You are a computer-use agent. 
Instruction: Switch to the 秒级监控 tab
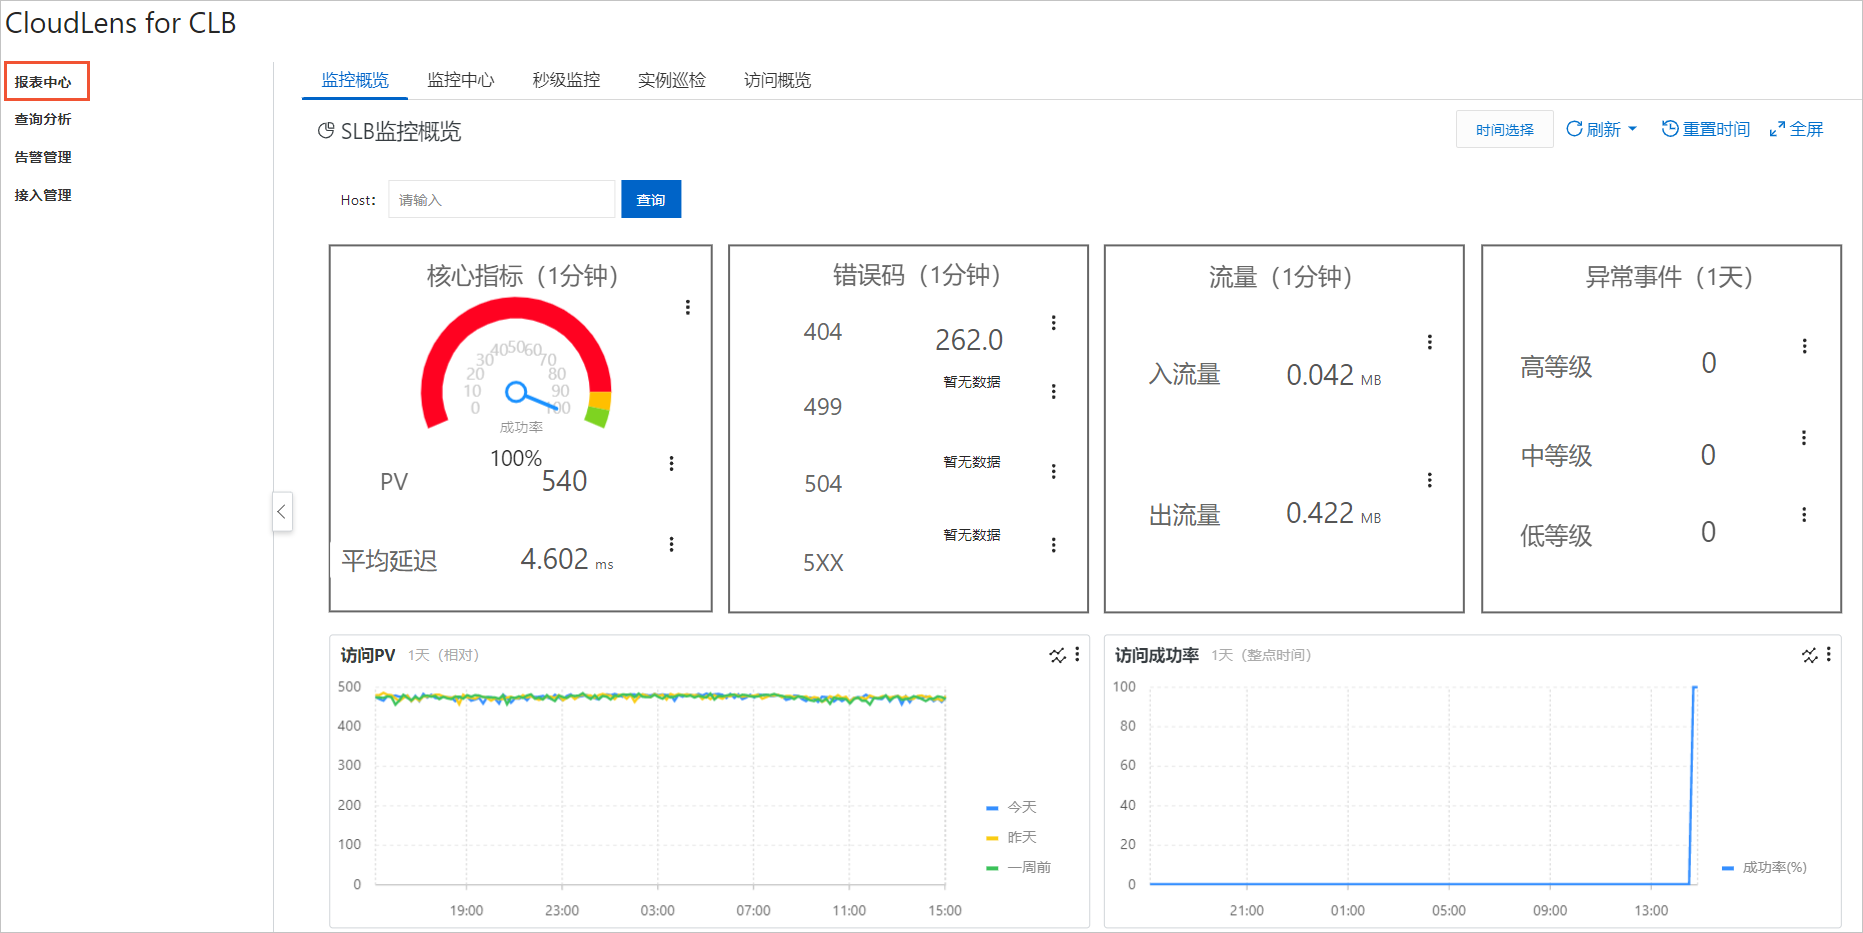tap(567, 80)
